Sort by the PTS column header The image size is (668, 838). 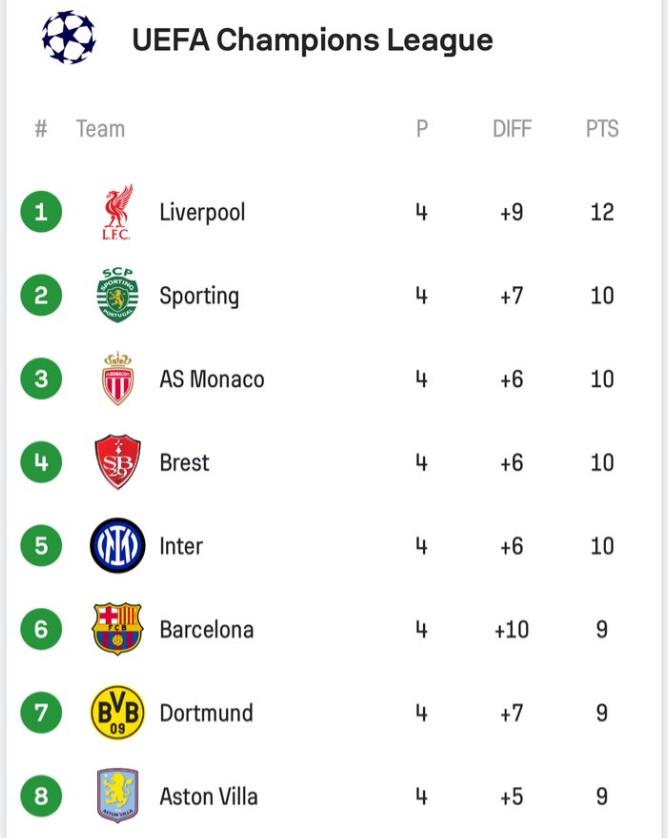click(602, 129)
